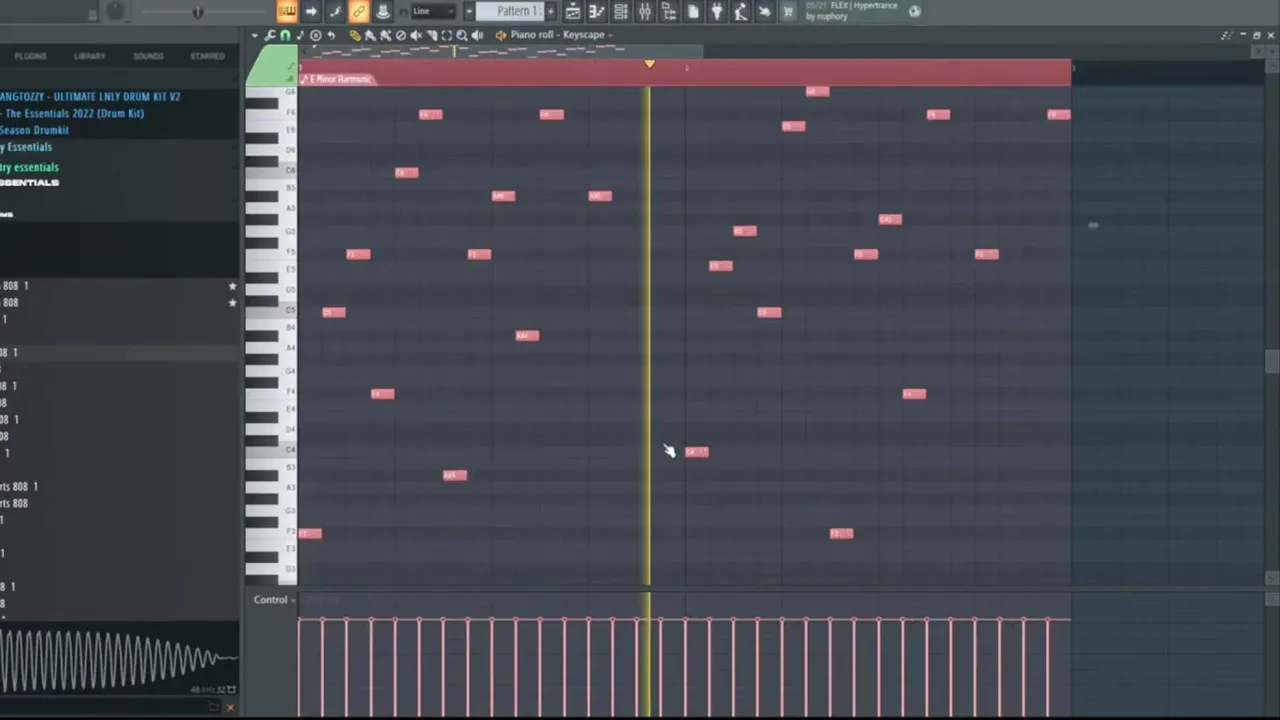Click the orange playhead marker on timeline
Screen dimensions: 1280x720
point(649,64)
